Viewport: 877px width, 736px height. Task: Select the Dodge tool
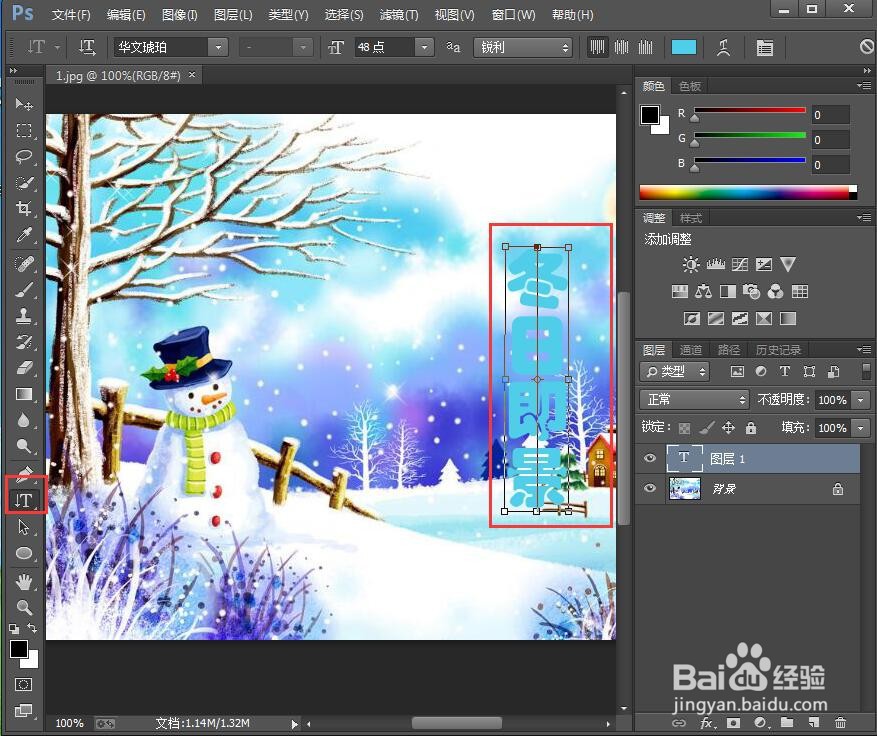(23, 446)
